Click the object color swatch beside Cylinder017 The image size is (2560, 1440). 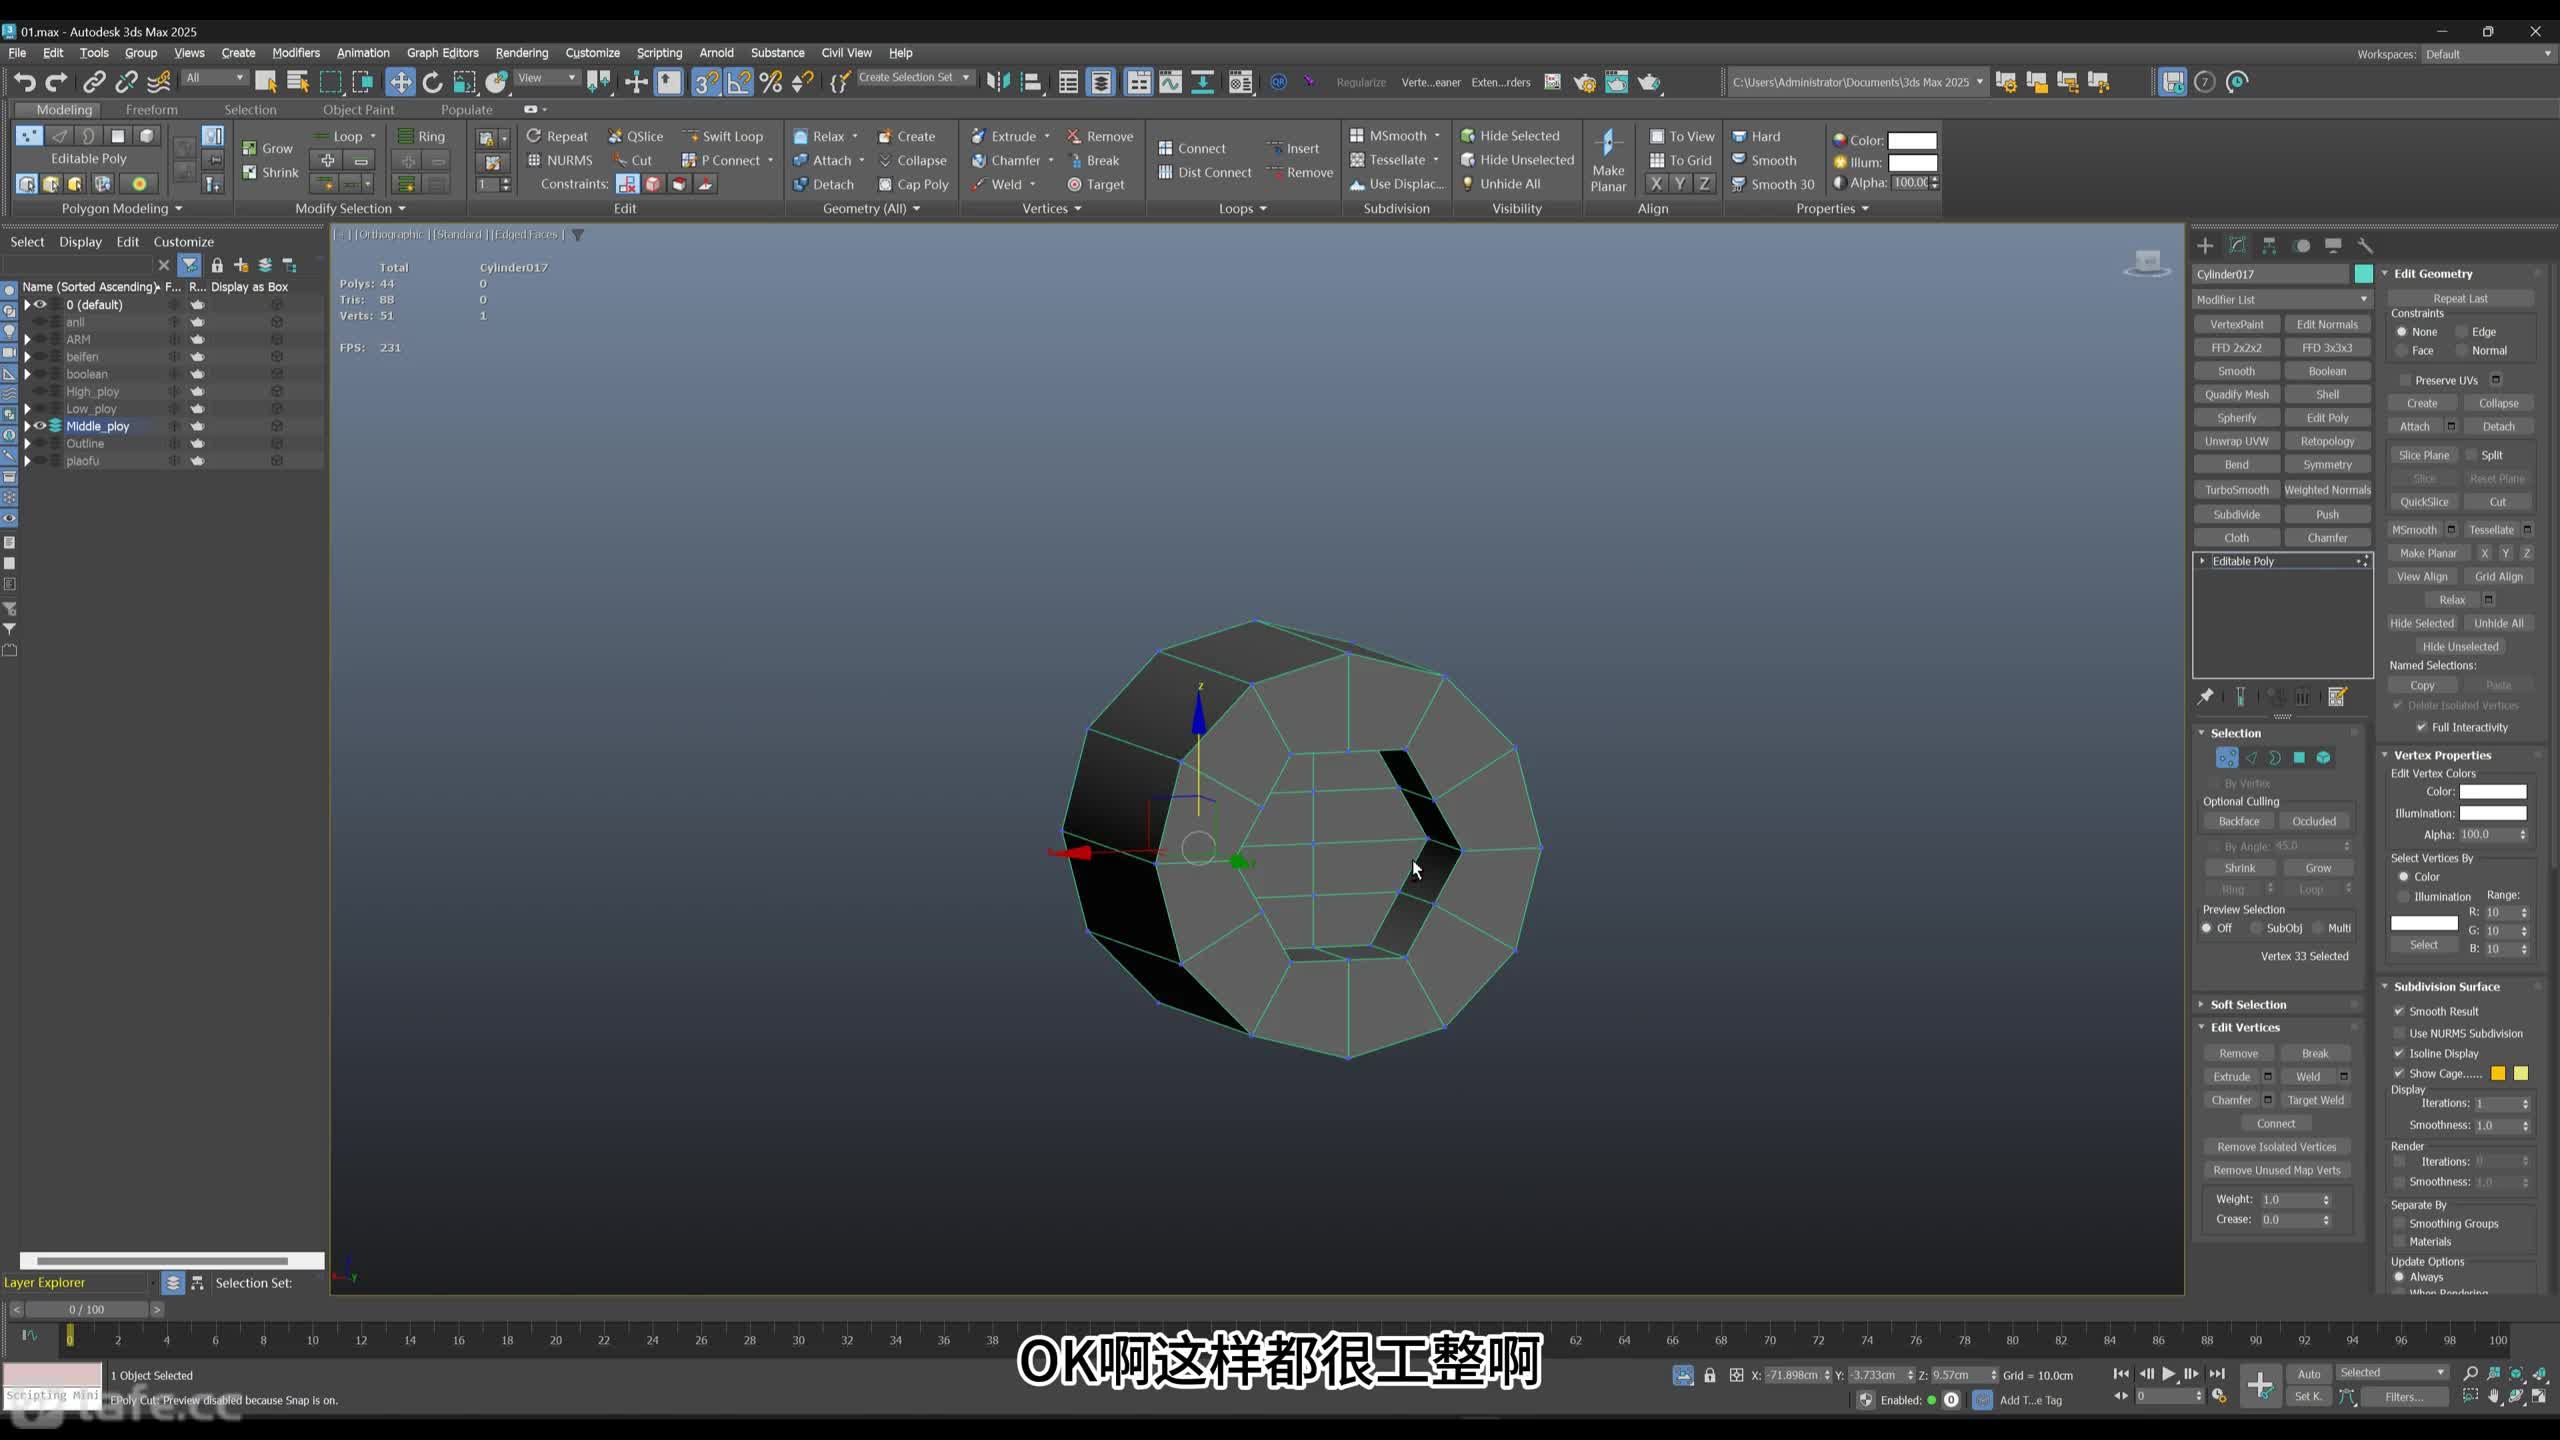(2363, 274)
